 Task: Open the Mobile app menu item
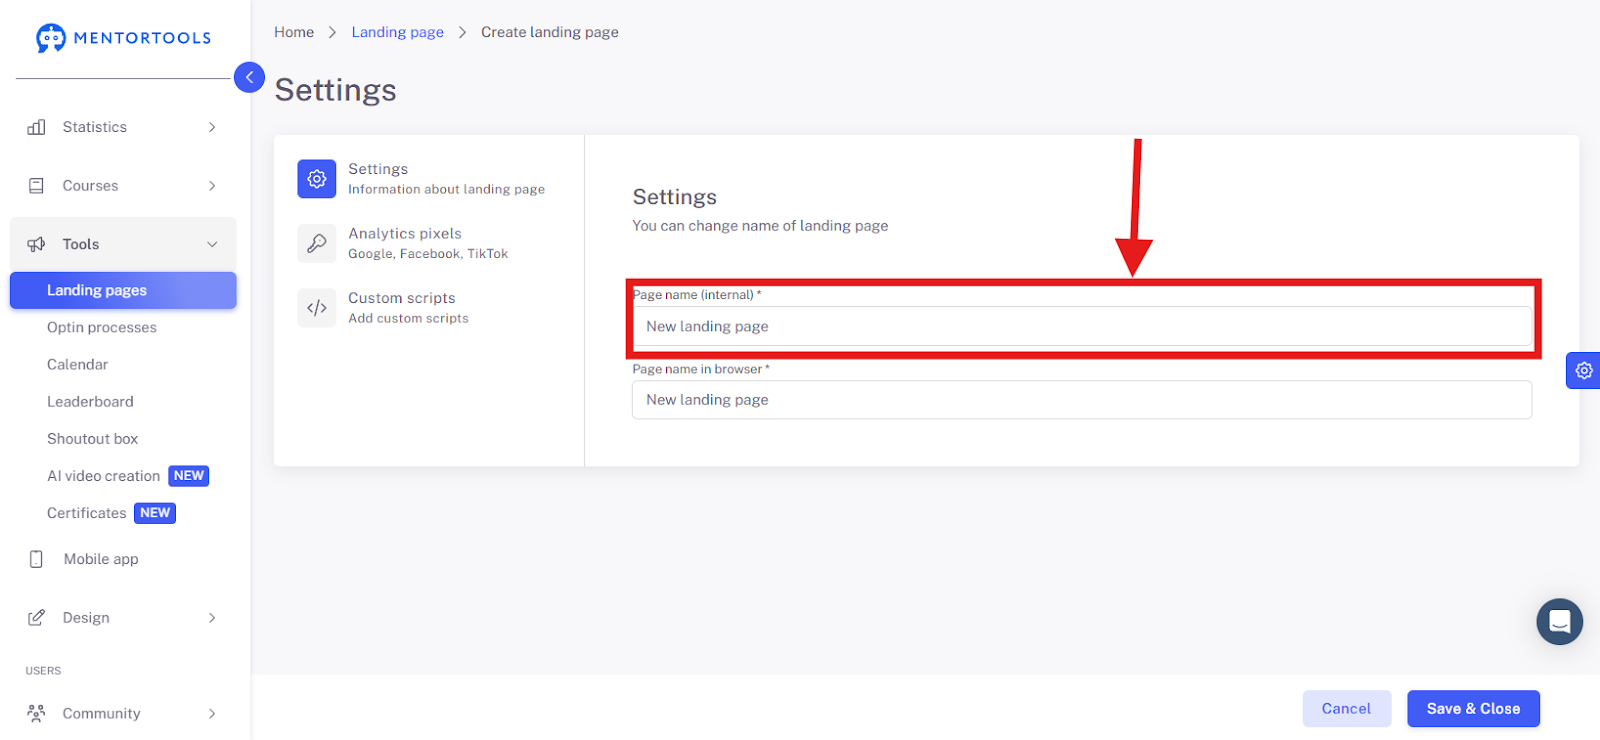(101, 559)
